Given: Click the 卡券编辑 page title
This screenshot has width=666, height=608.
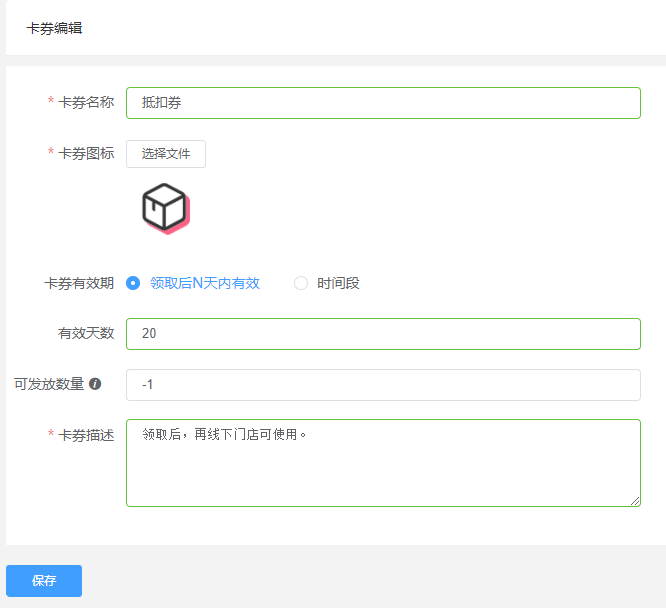Looking at the screenshot, I should coord(54,28).
